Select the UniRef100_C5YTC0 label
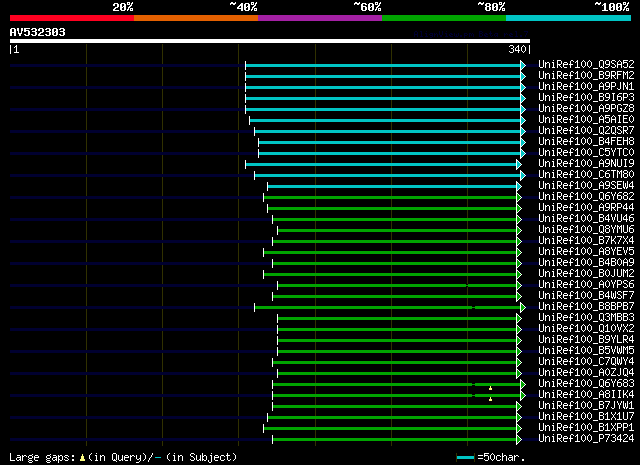This screenshot has height=465, width=640. 586,153
